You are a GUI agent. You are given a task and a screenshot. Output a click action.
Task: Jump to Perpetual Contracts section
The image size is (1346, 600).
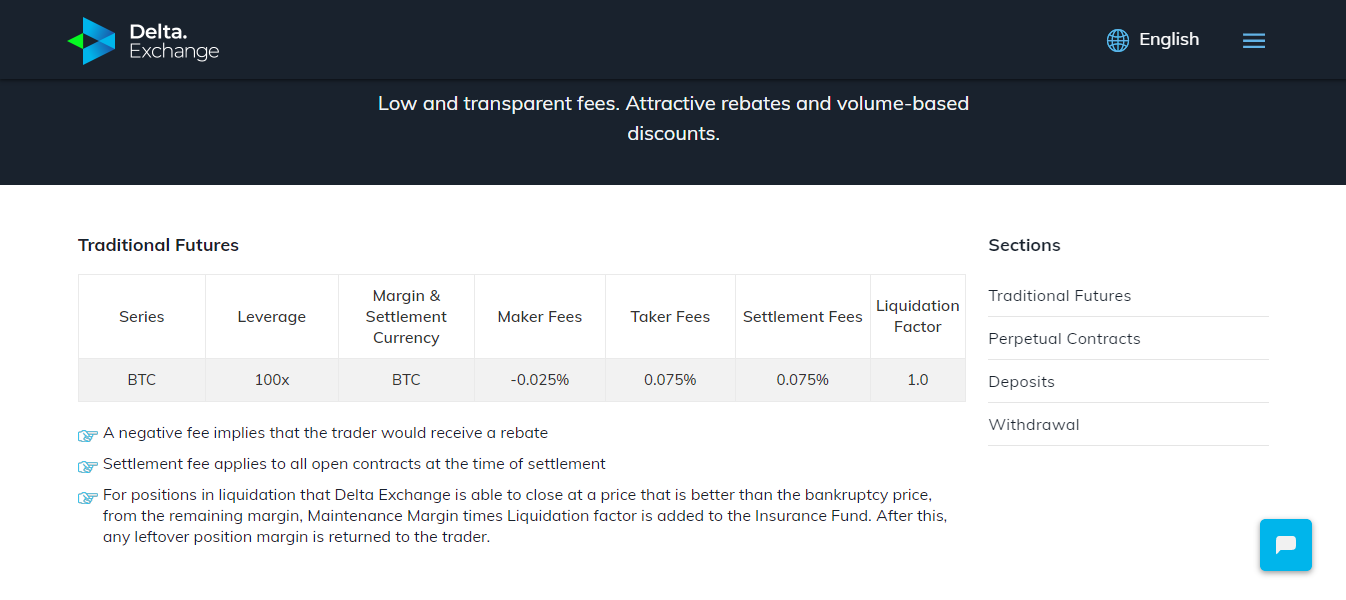click(x=1064, y=339)
